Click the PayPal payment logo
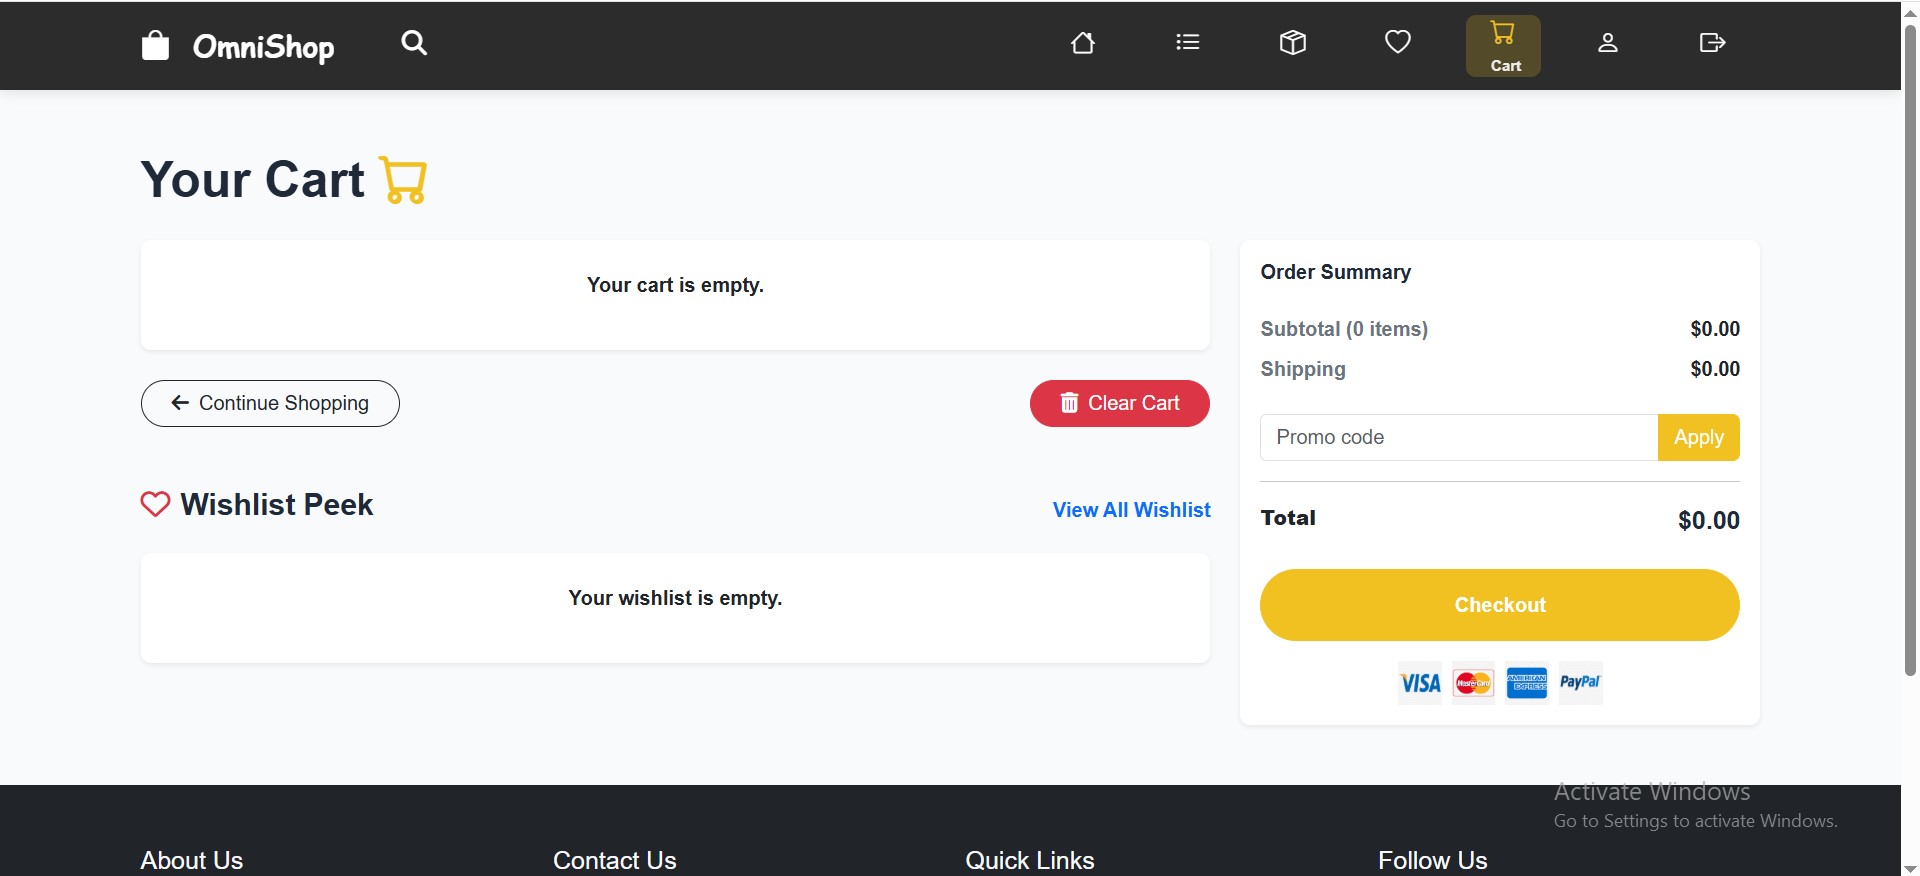The width and height of the screenshot is (1920, 876). 1580,683
